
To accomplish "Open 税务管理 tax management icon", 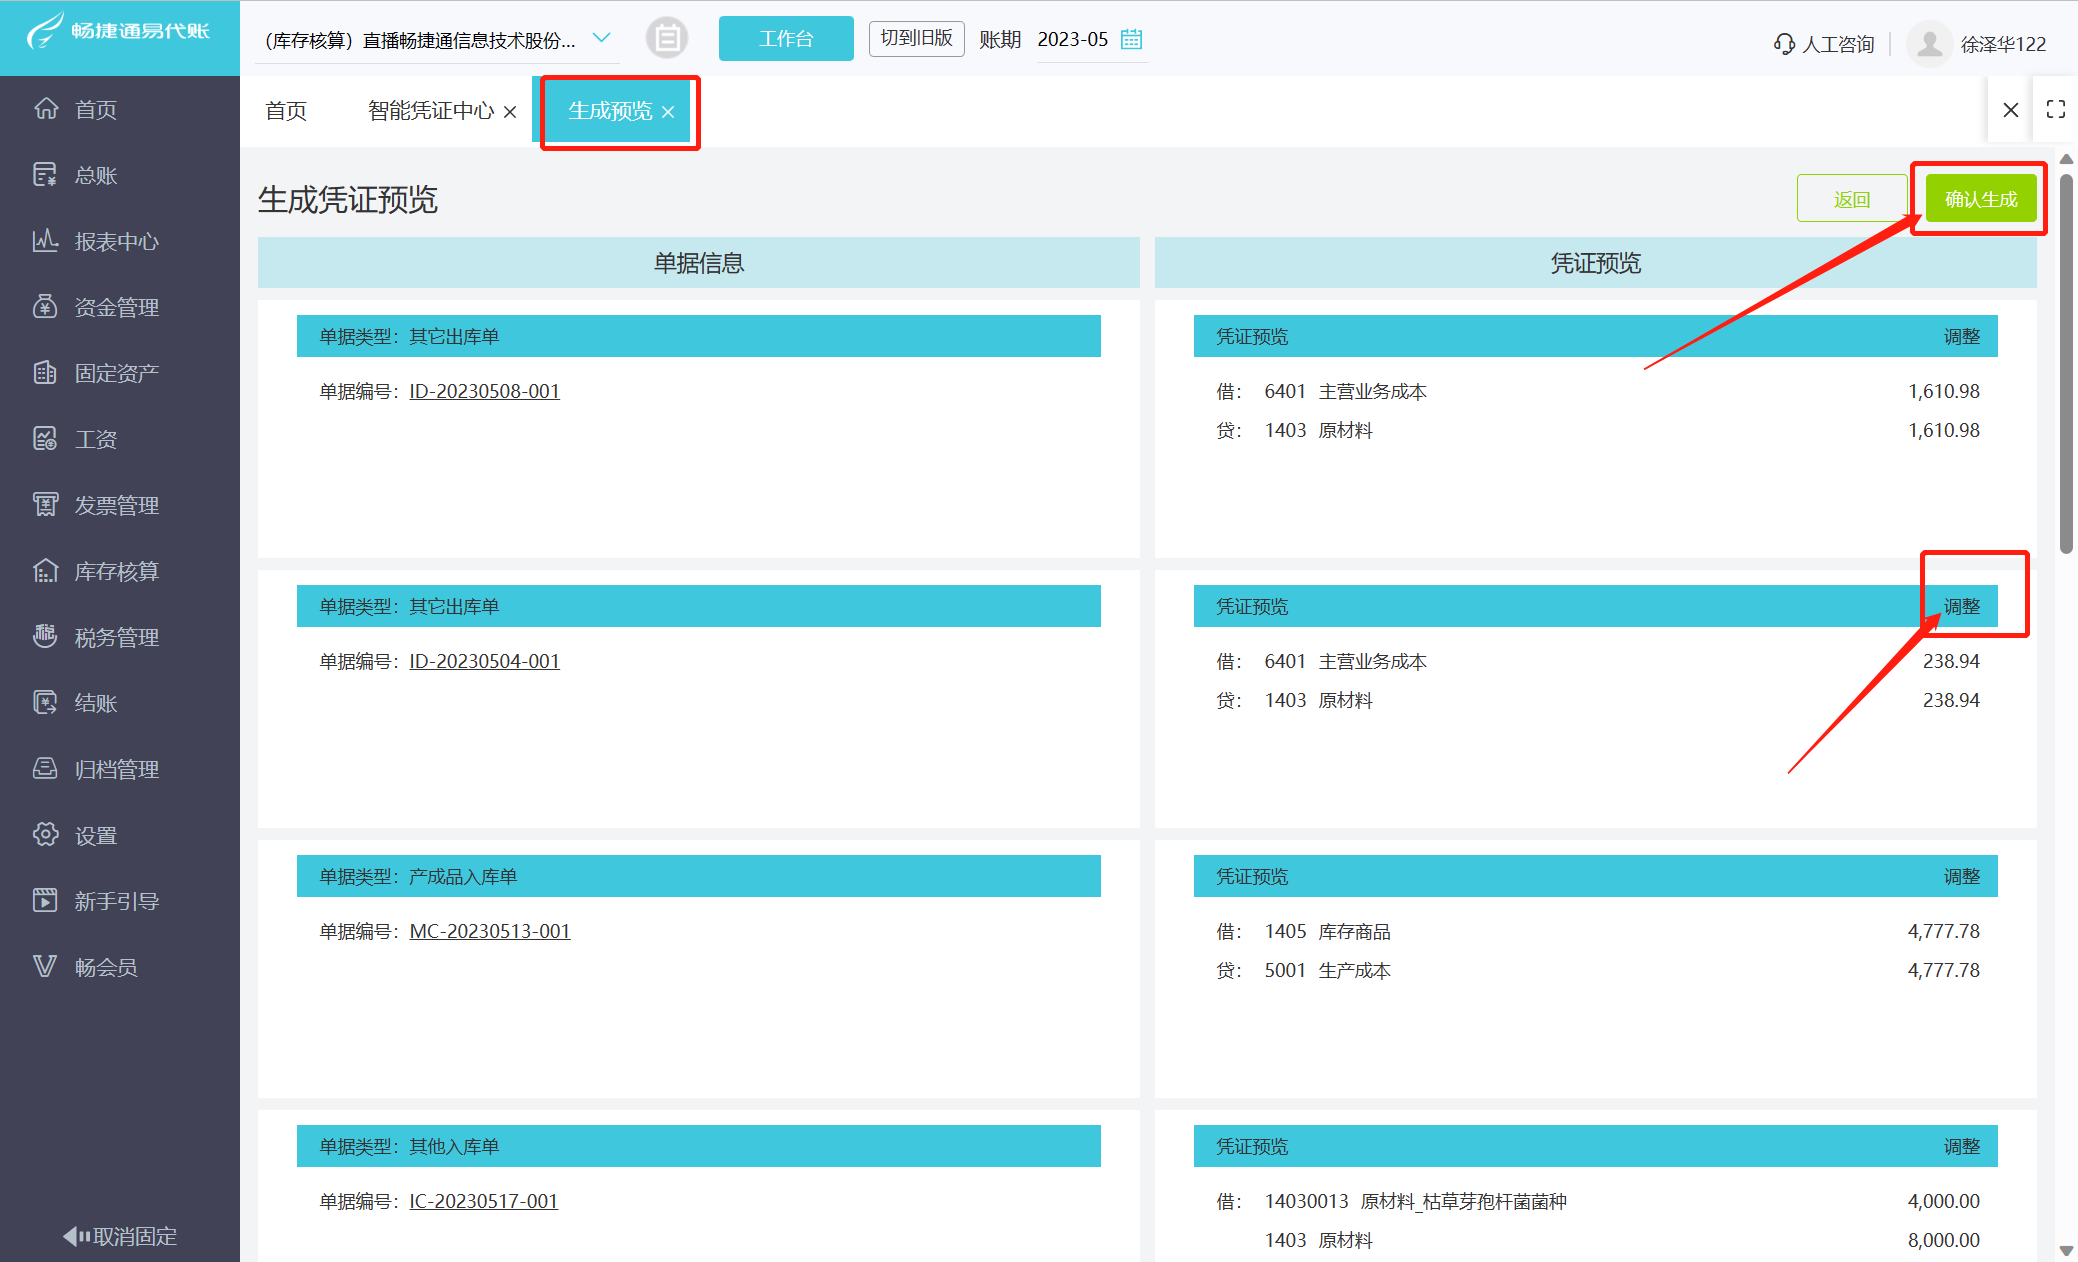I will [45, 637].
